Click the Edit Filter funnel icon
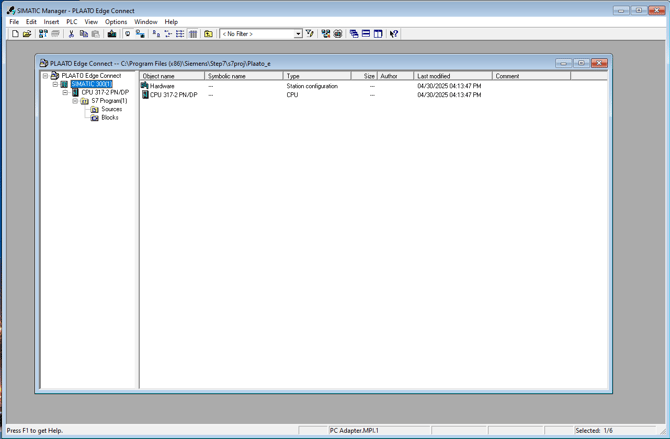Screen dimensions: 670x439 click(310, 34)
